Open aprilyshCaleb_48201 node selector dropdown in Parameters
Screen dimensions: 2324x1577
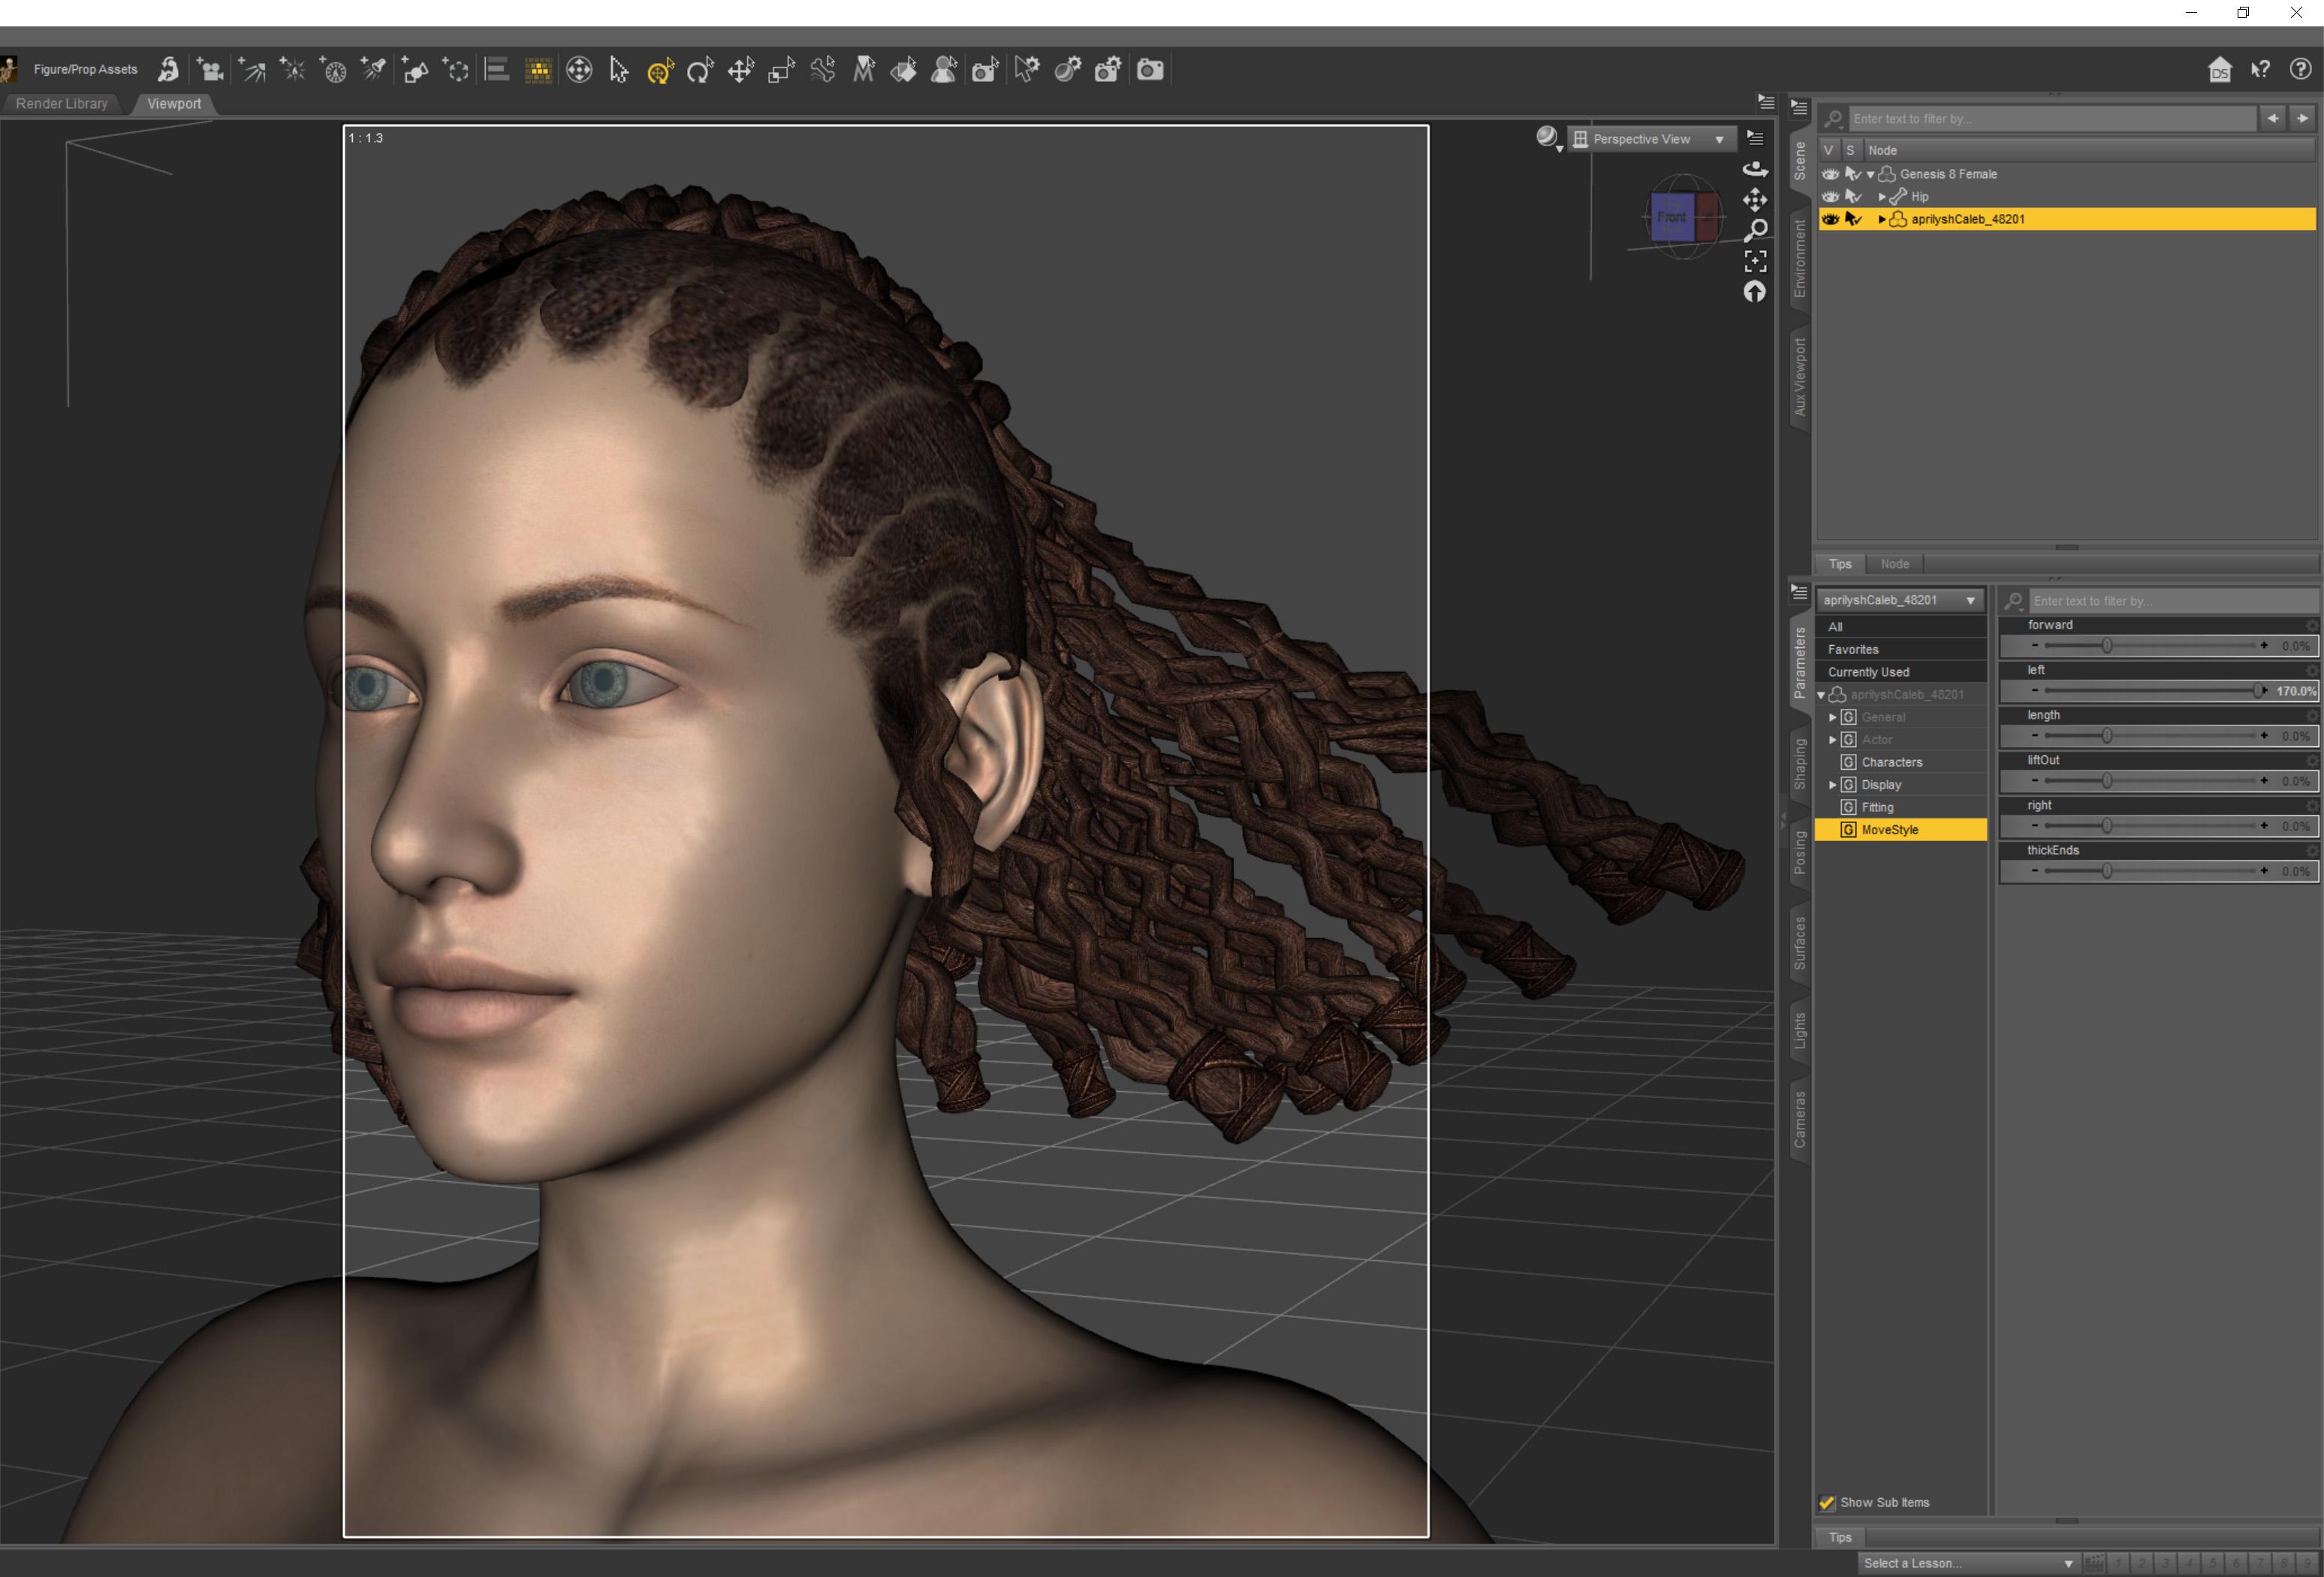click(x=1899, y=600)
